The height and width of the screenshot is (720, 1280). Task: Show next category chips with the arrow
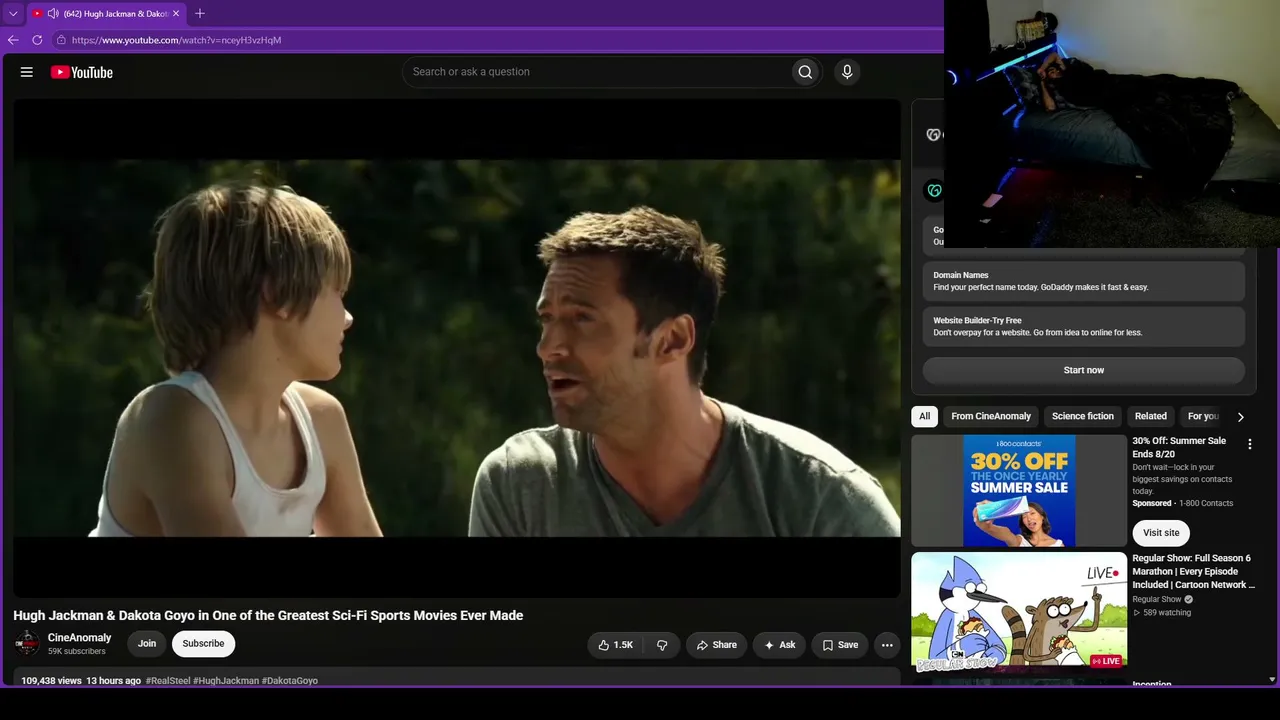(1240, 417)
